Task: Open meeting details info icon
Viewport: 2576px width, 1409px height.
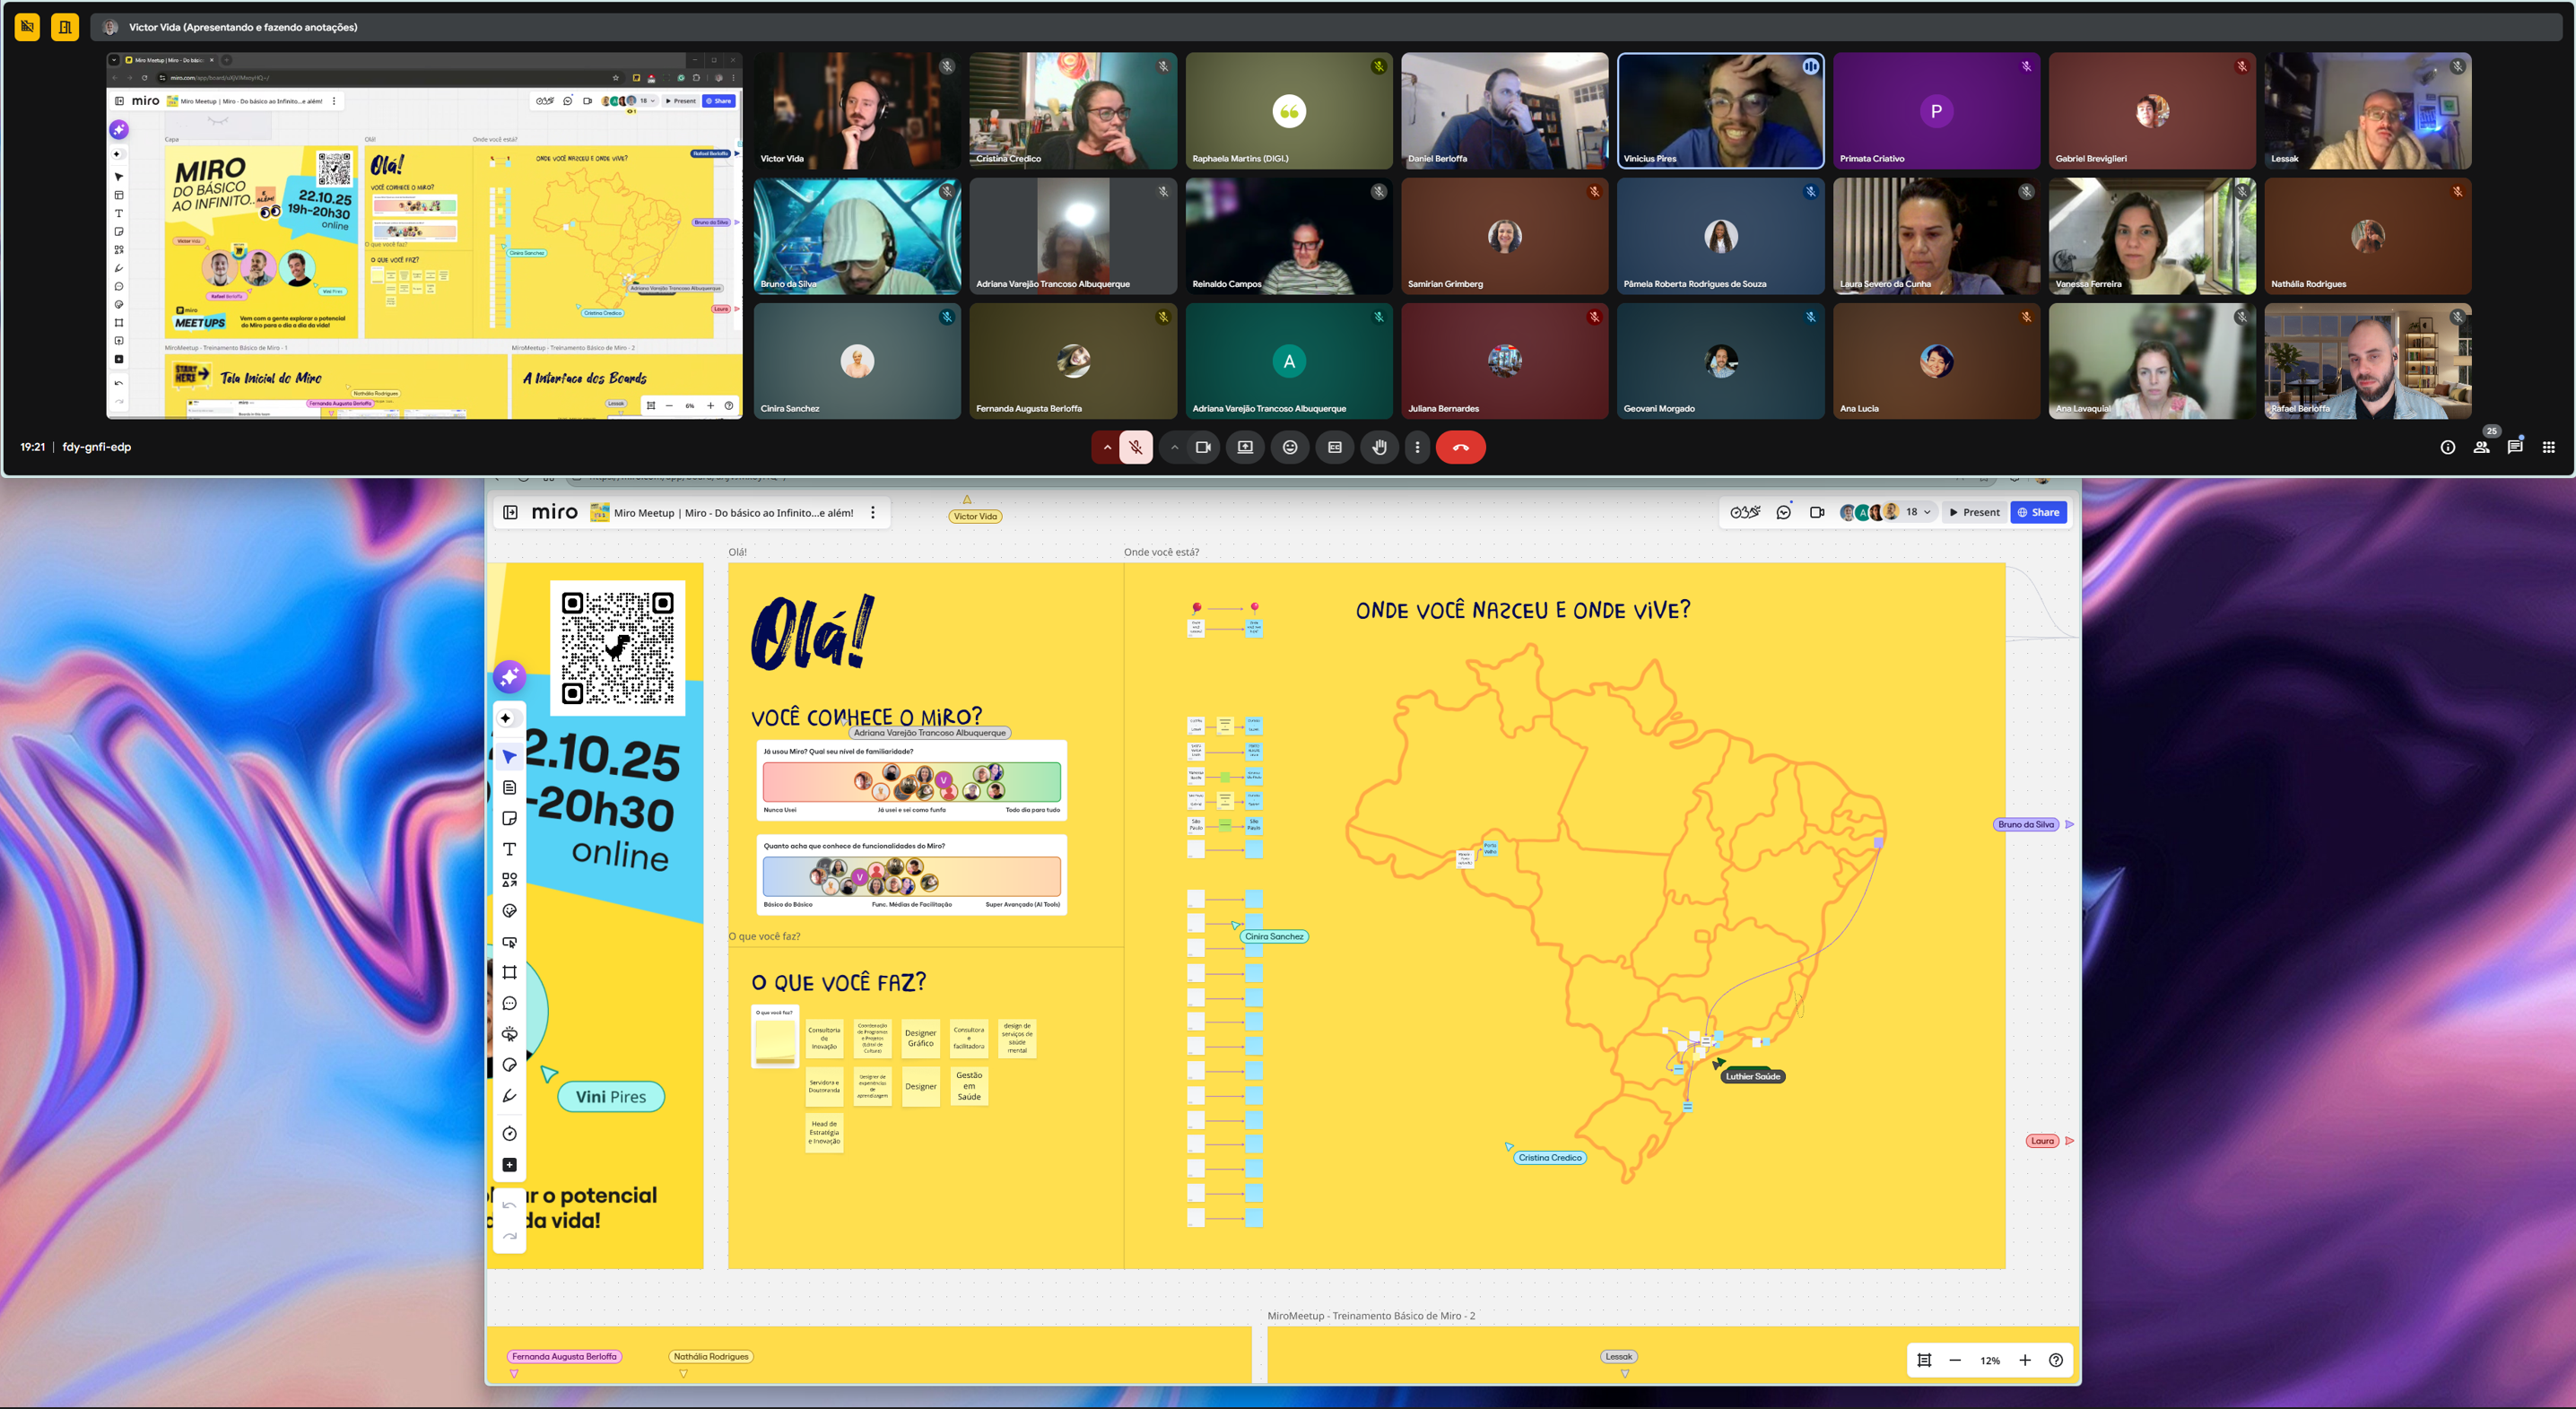Action: (2447, 447)
